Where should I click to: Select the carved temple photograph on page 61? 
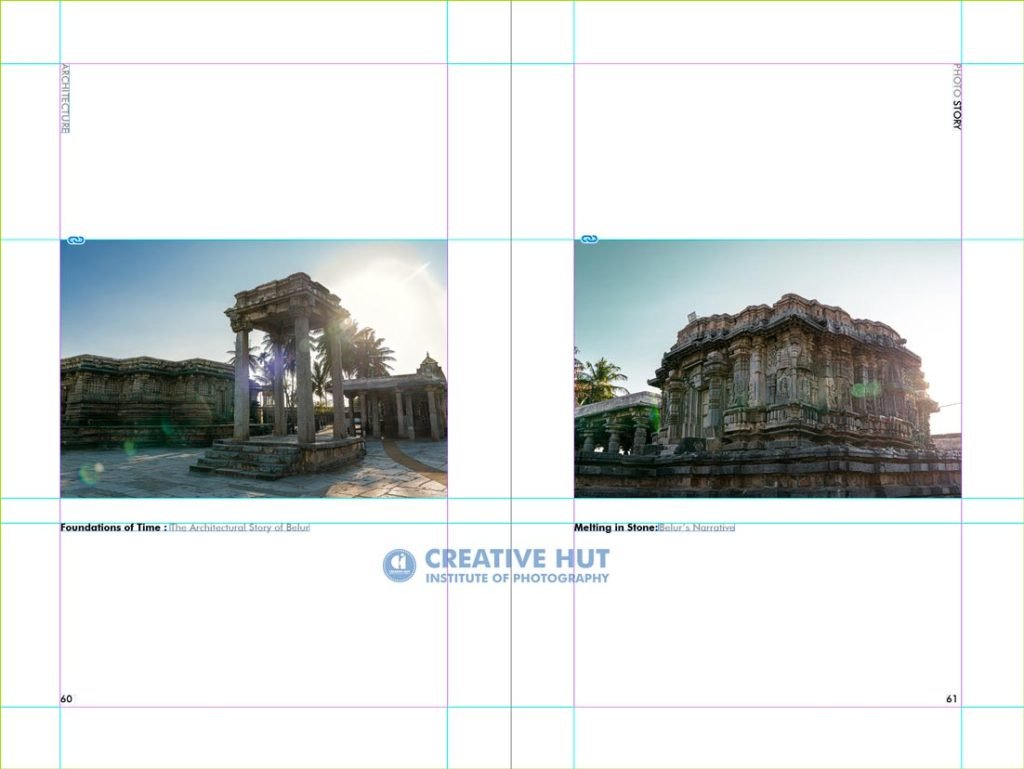point(767,369)
